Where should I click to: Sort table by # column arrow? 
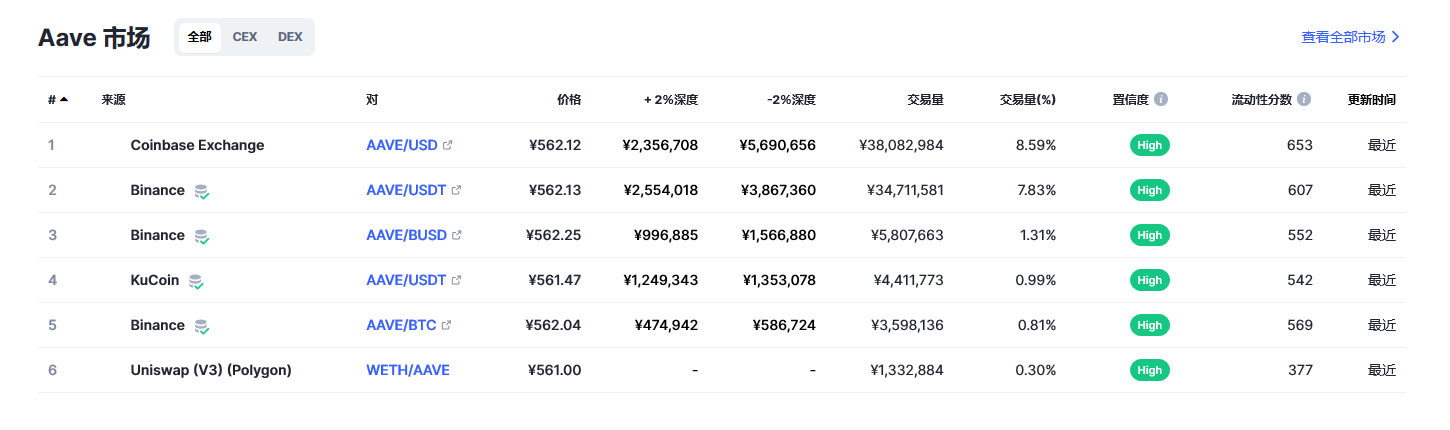click(x=64, y=100)
